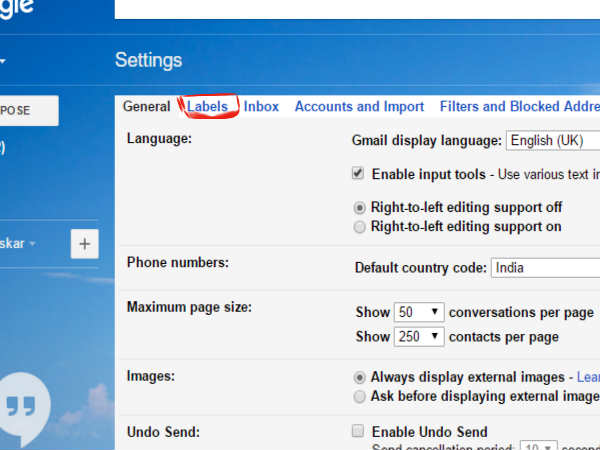Click the plus icon beside account name

click(x=84, y=244)
